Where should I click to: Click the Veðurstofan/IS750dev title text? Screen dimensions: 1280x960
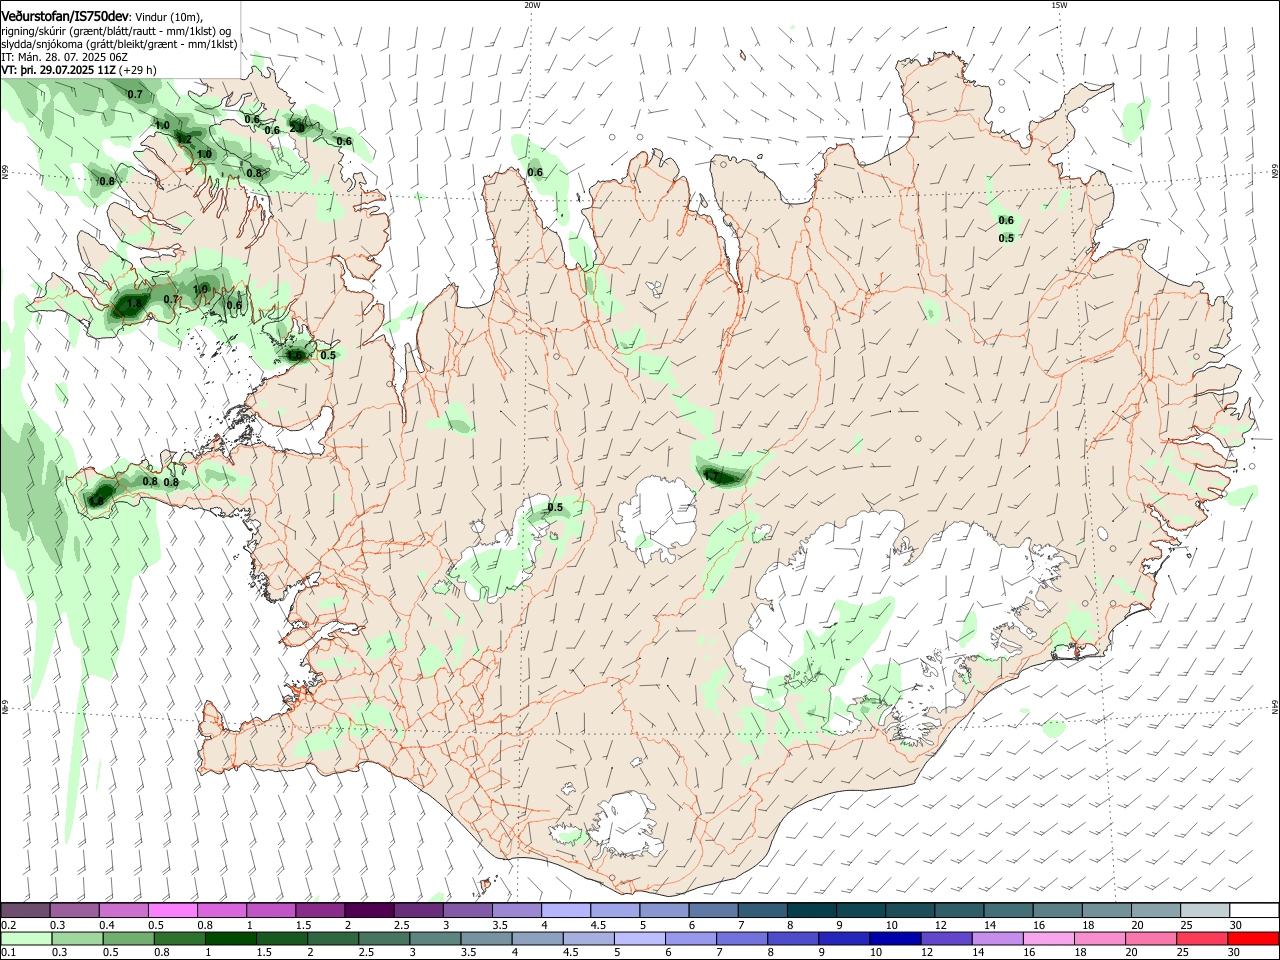(x=65, y=17)
